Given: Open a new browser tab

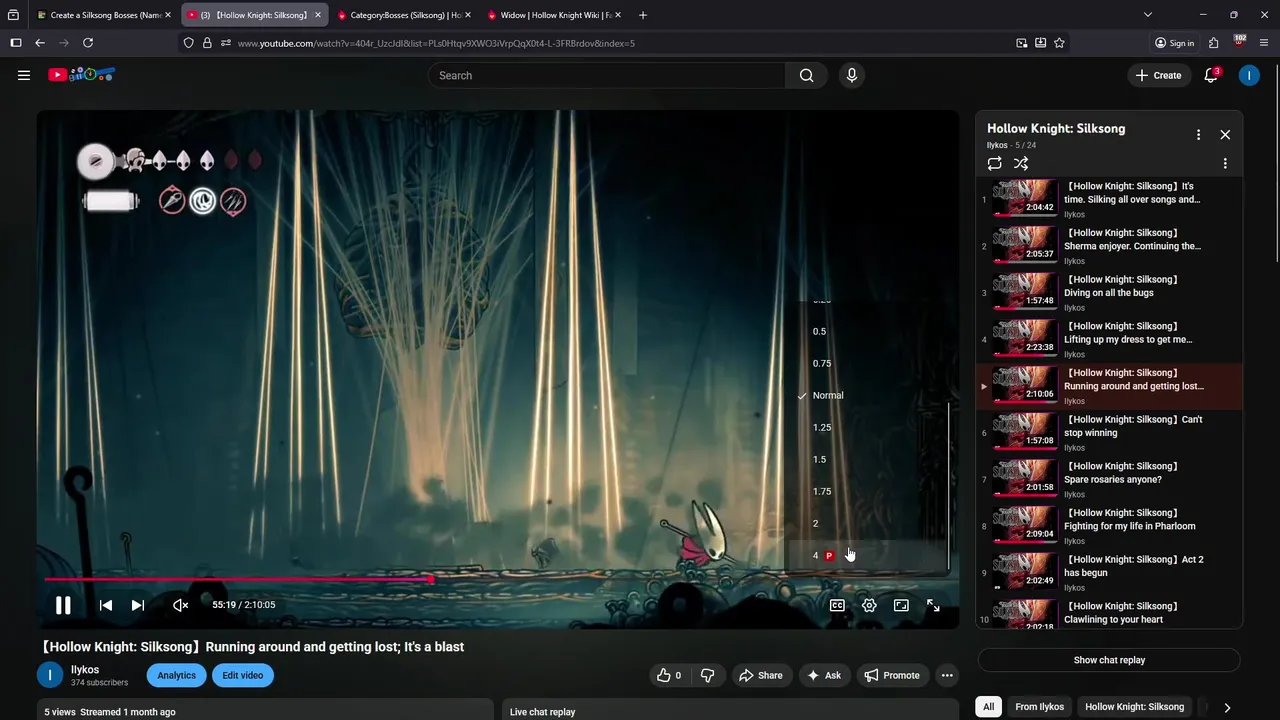Looking at the screenshot, I should point(642,15).
